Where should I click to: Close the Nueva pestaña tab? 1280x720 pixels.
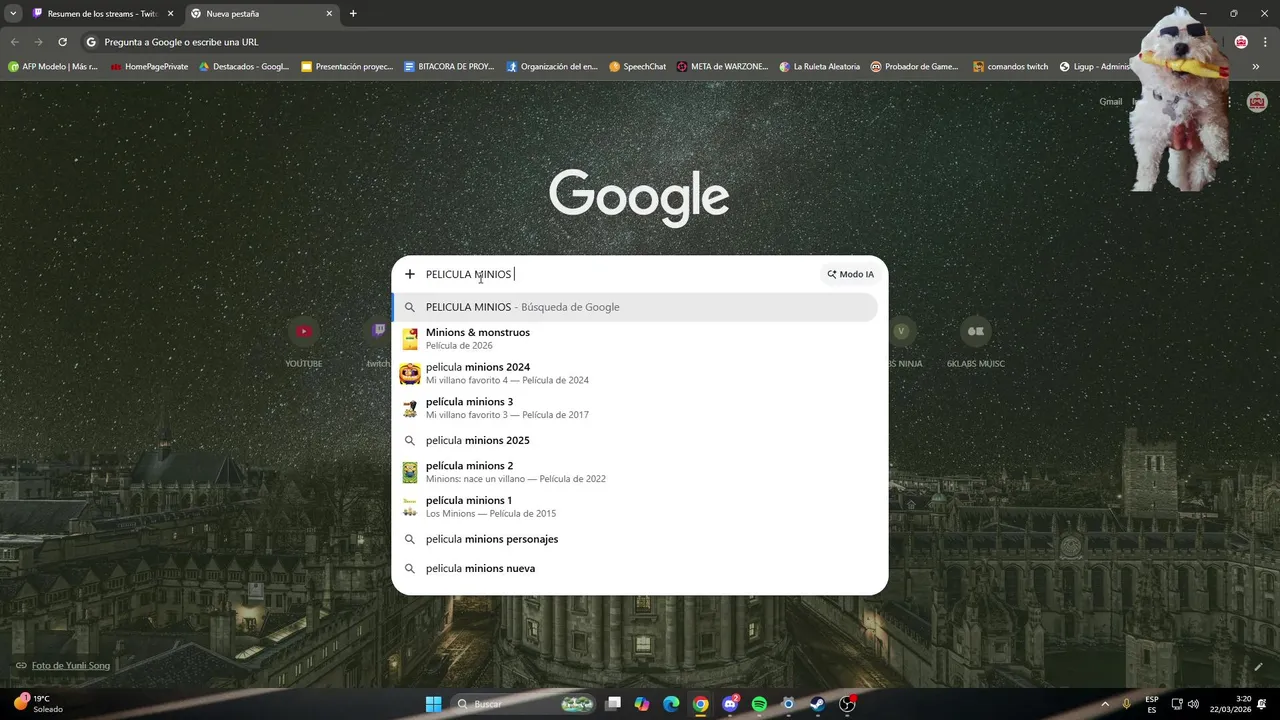click(329, 14)
